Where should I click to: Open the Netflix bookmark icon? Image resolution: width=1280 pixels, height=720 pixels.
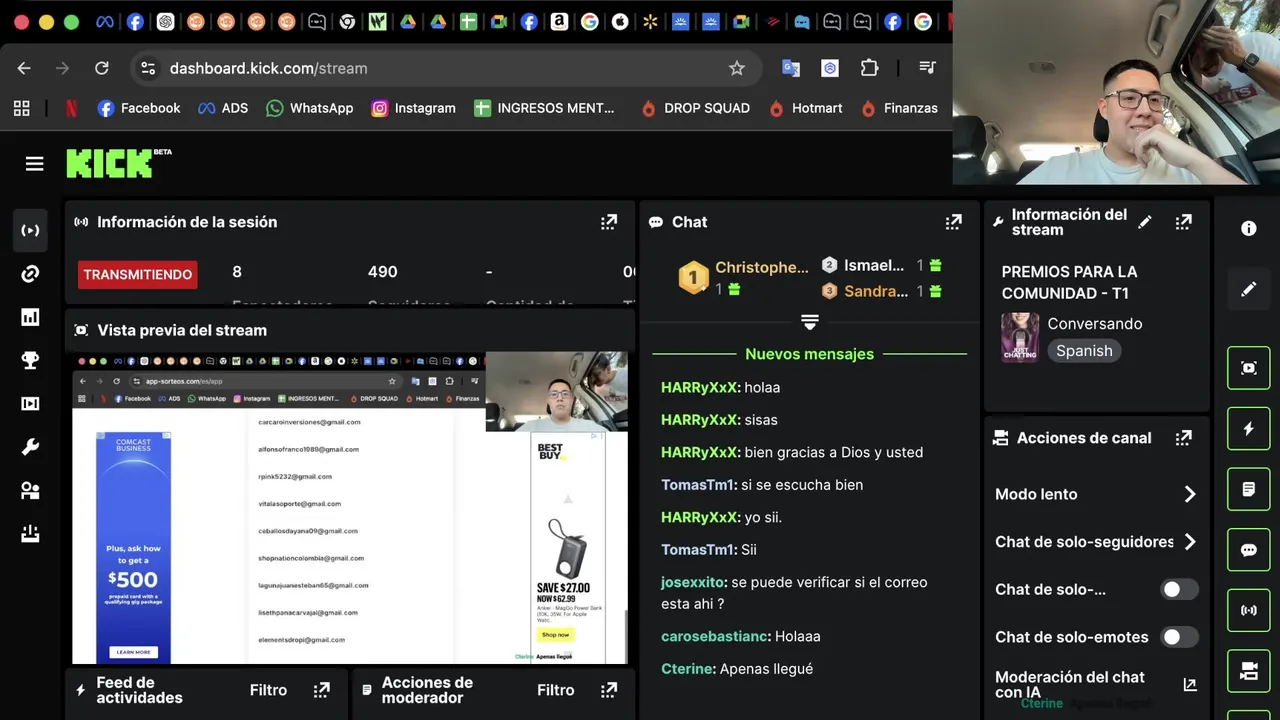(71, 108)
